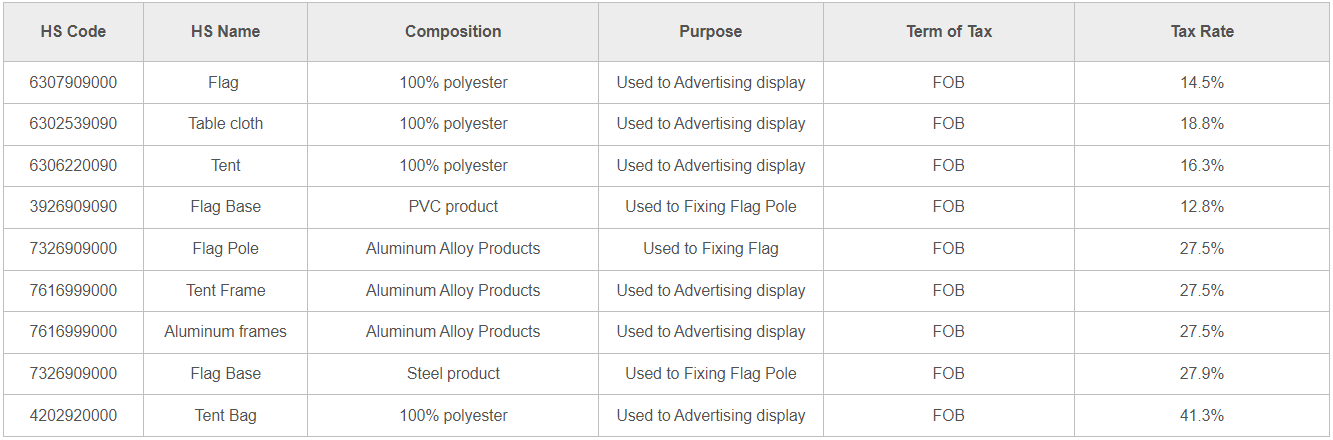Screen dimensions: 1333x440
Task: Click the PVC product composition cell
Action: tap(453, 207)
